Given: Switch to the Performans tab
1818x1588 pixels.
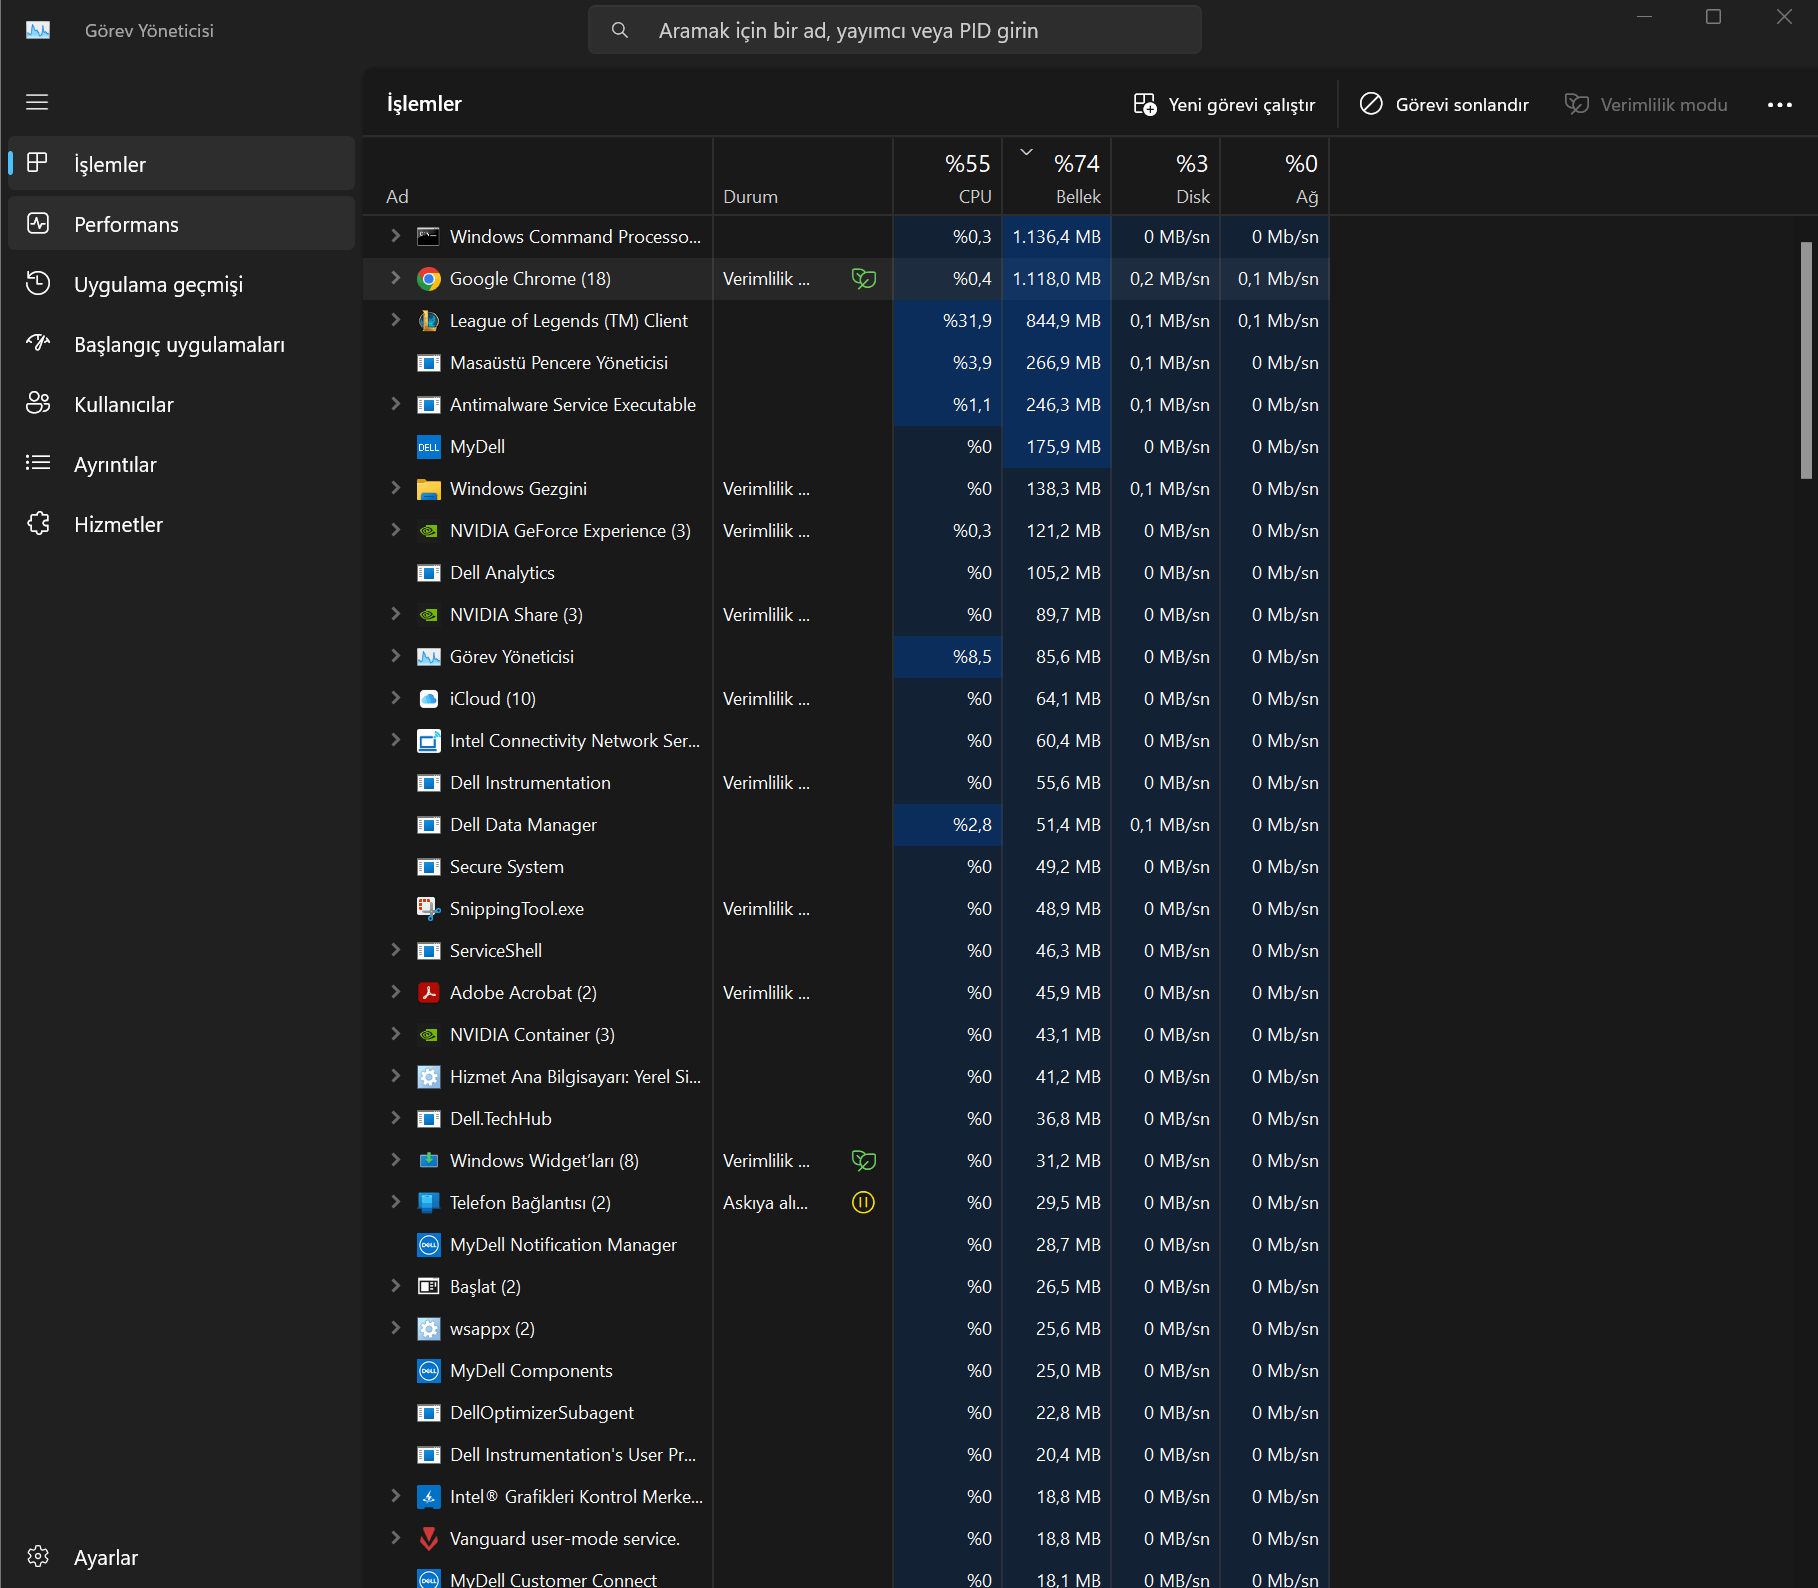Looking at the screenshot, I should (x=182, y=224).
